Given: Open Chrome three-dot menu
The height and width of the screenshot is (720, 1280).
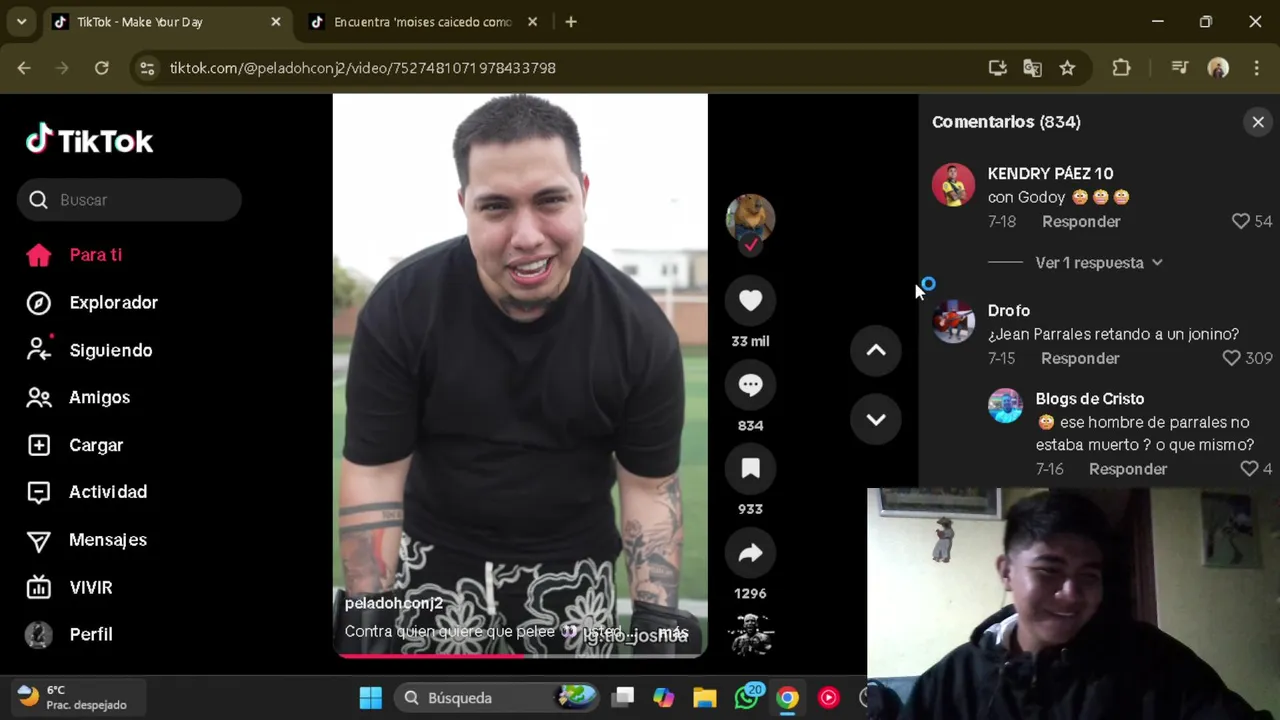Looking at the screenshot, I should [1257, 68].
